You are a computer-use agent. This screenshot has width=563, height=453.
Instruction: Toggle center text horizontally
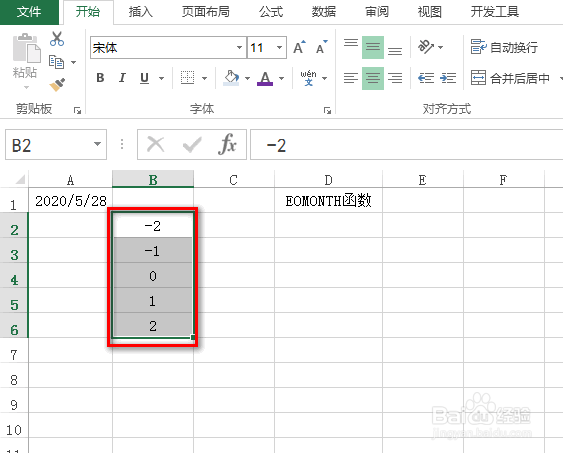(373, 78)
